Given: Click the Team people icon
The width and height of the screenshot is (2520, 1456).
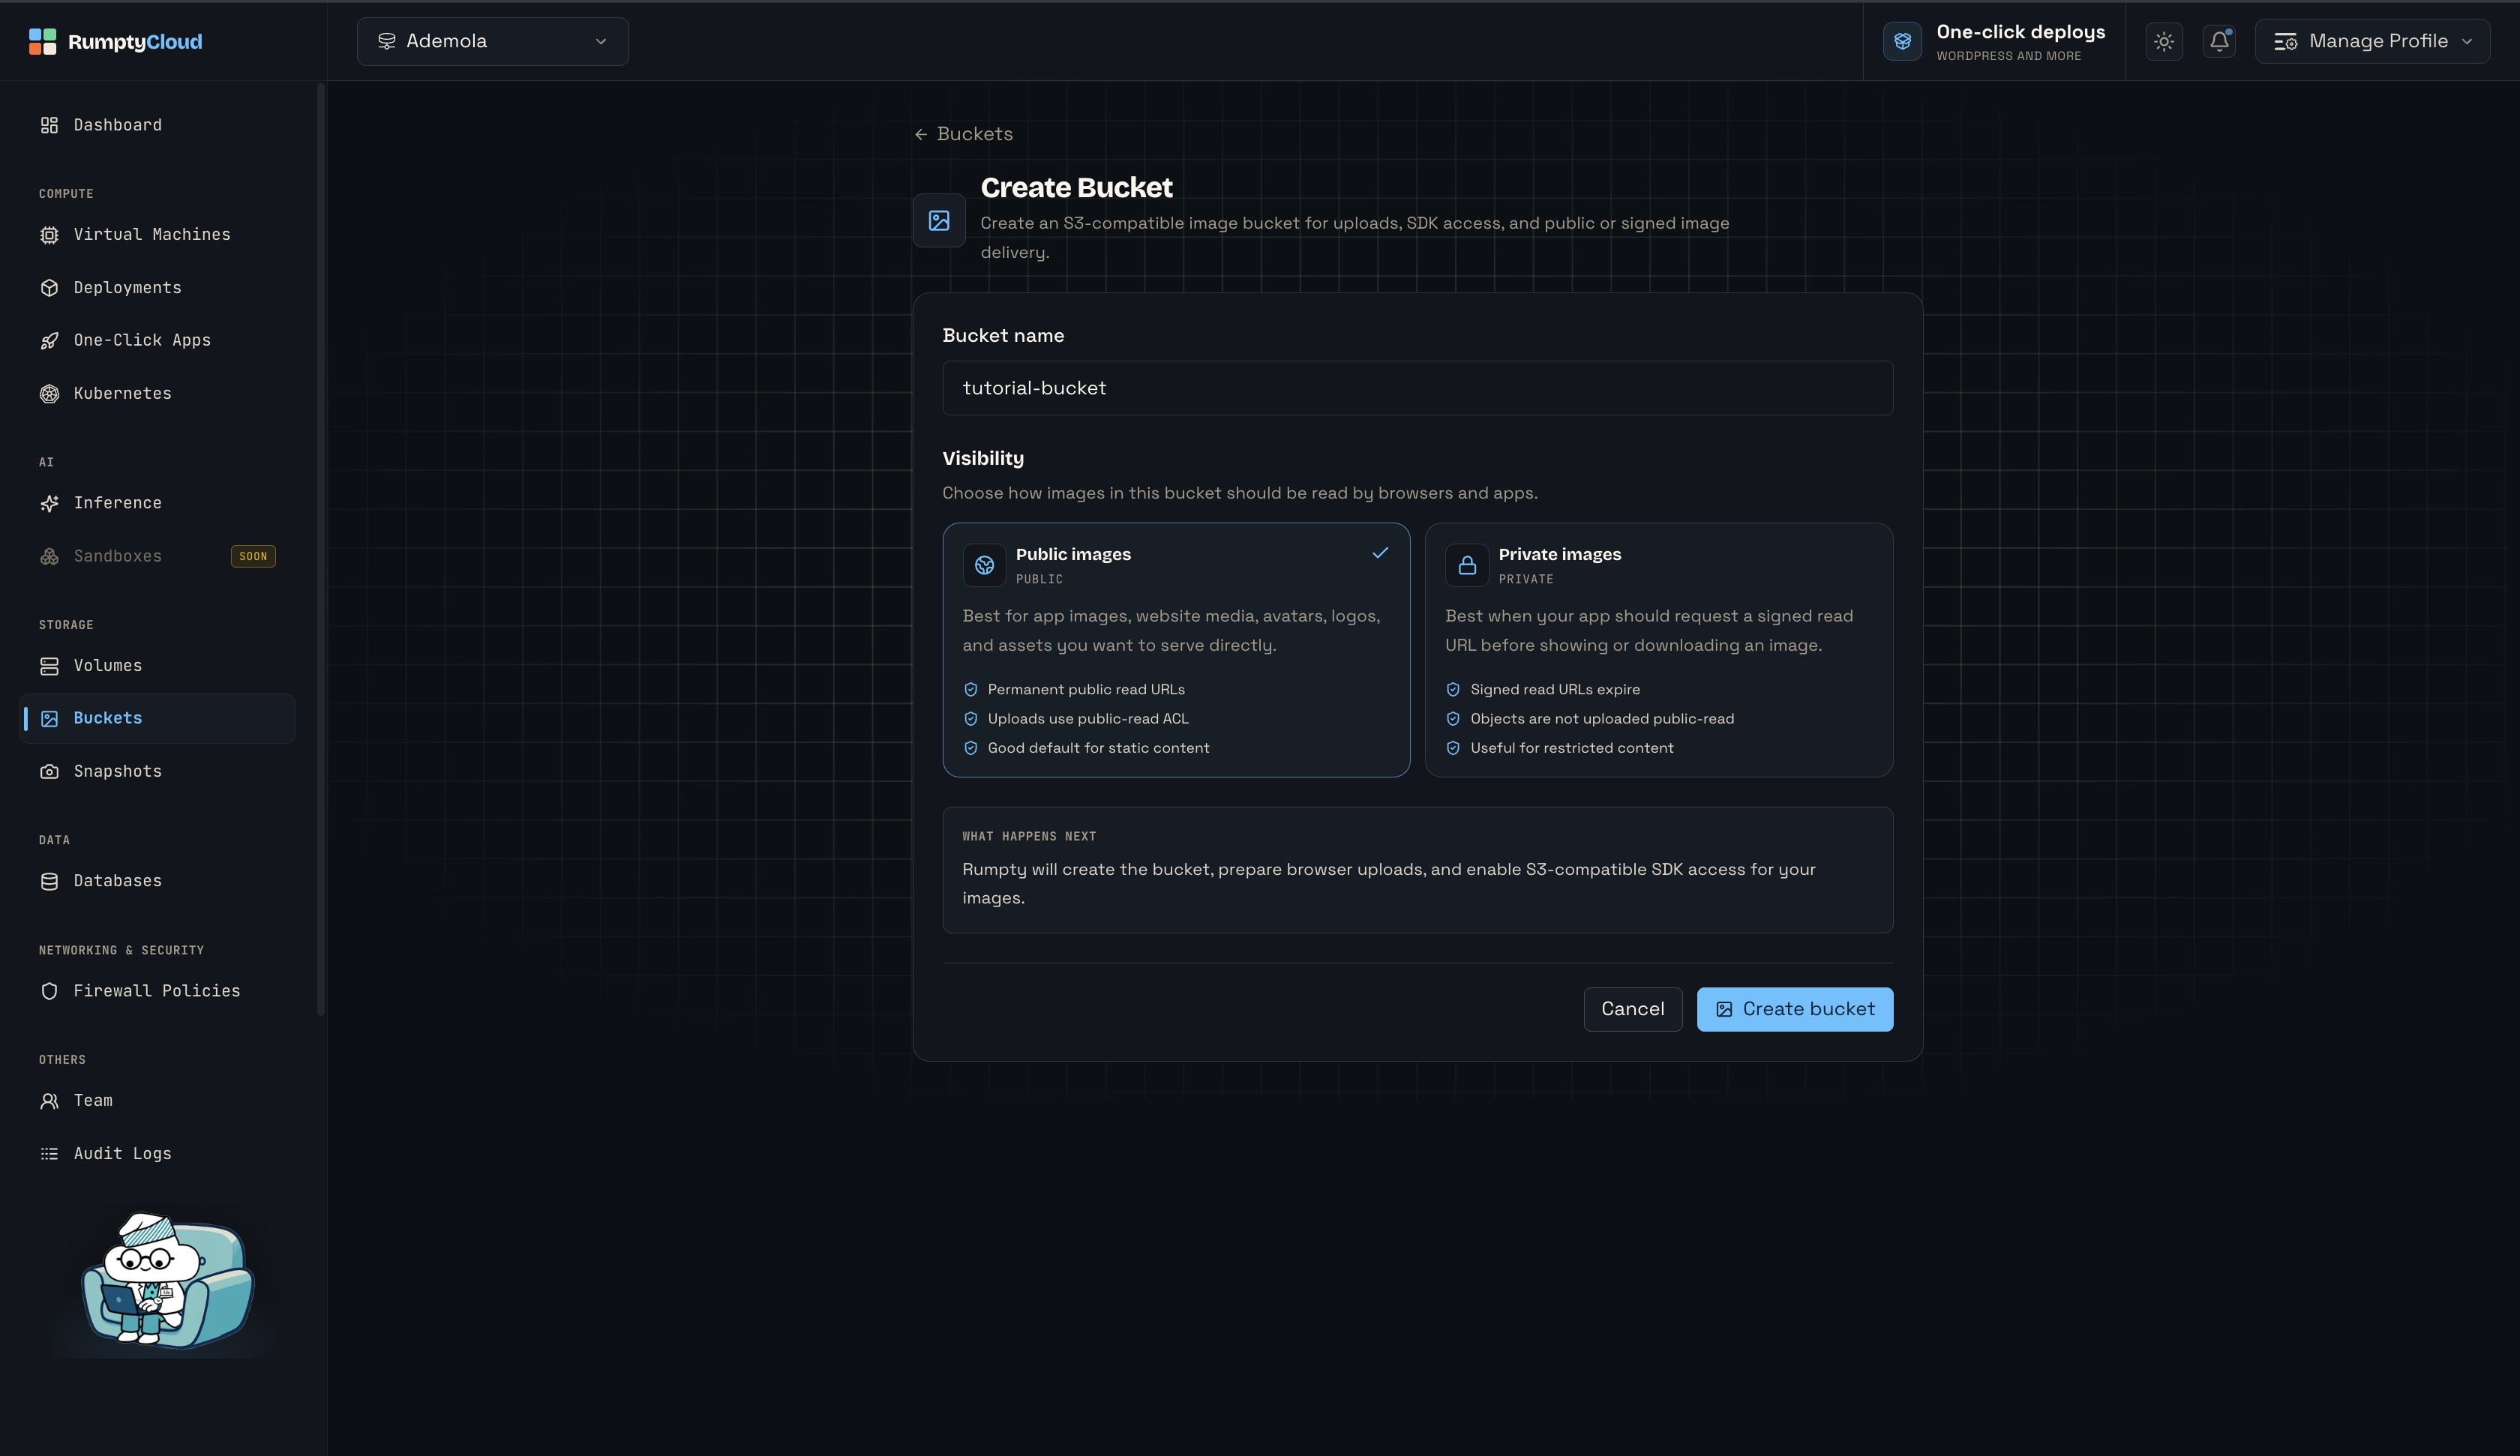Looking at the screenshot, I should click(49, 1101).
